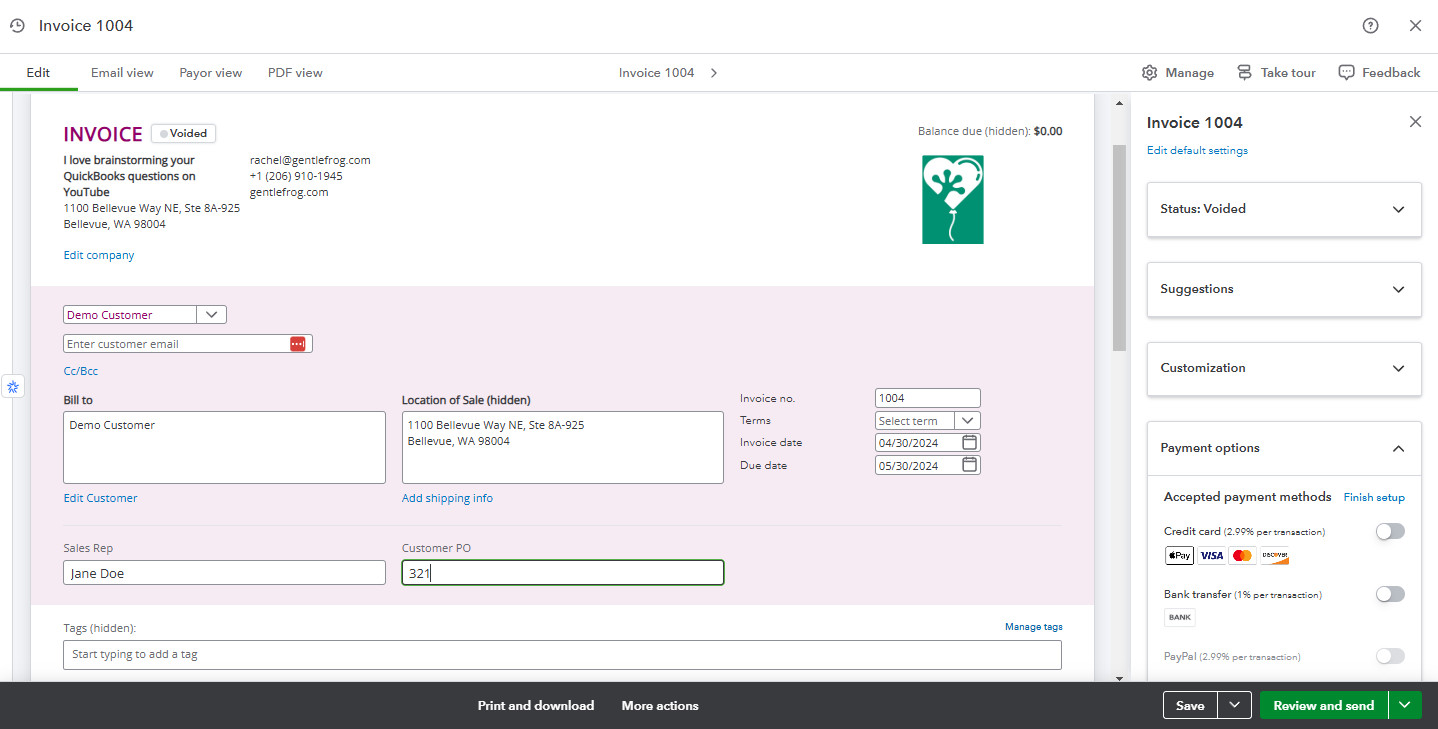Click the sparkle assistant icon on left edge
Viewport: 1438px width, 729px height.
[13, 386]
